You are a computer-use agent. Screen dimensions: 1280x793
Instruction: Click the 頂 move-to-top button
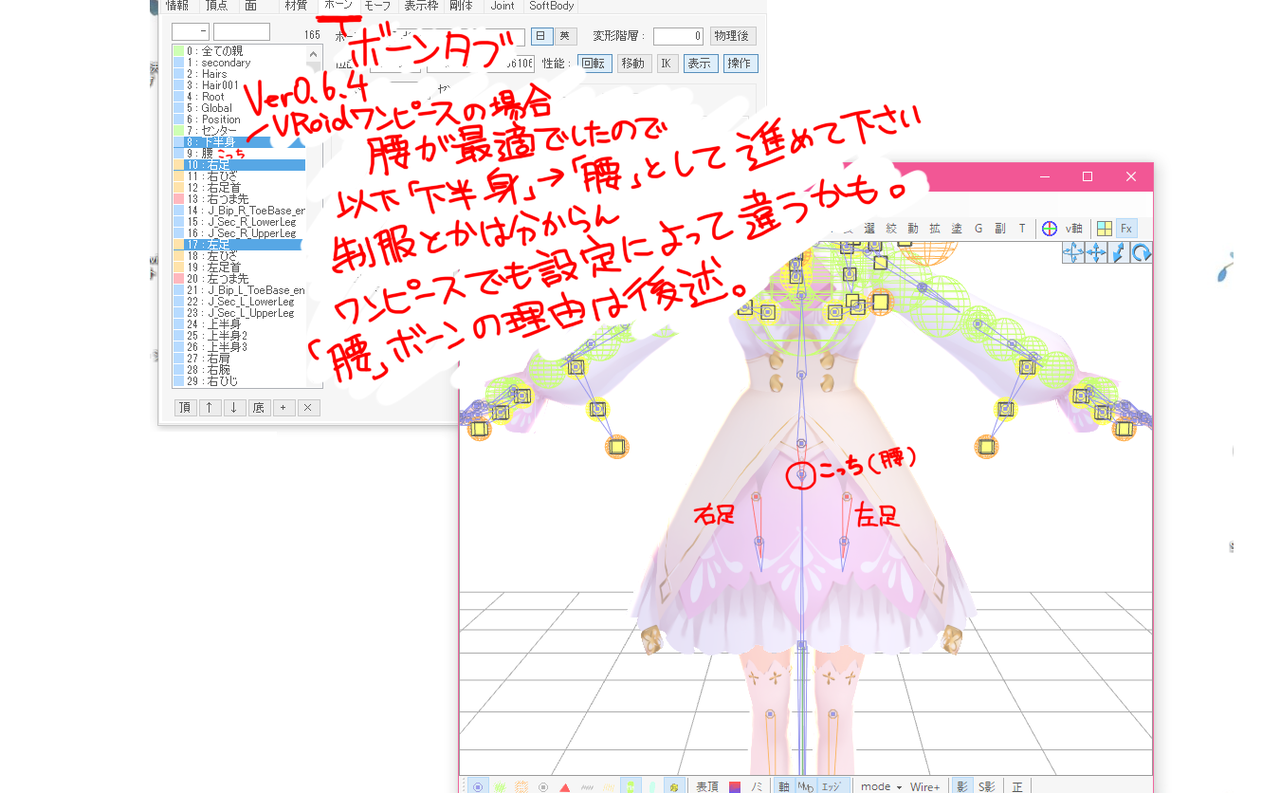[x=185, y=407]
